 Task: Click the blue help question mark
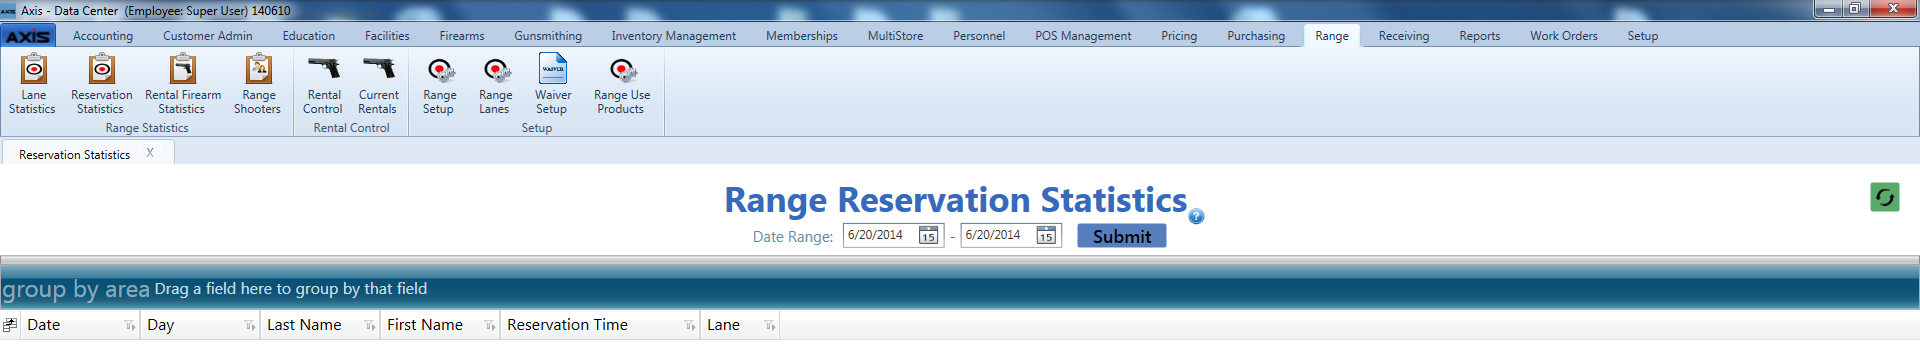pos(1196,216)
